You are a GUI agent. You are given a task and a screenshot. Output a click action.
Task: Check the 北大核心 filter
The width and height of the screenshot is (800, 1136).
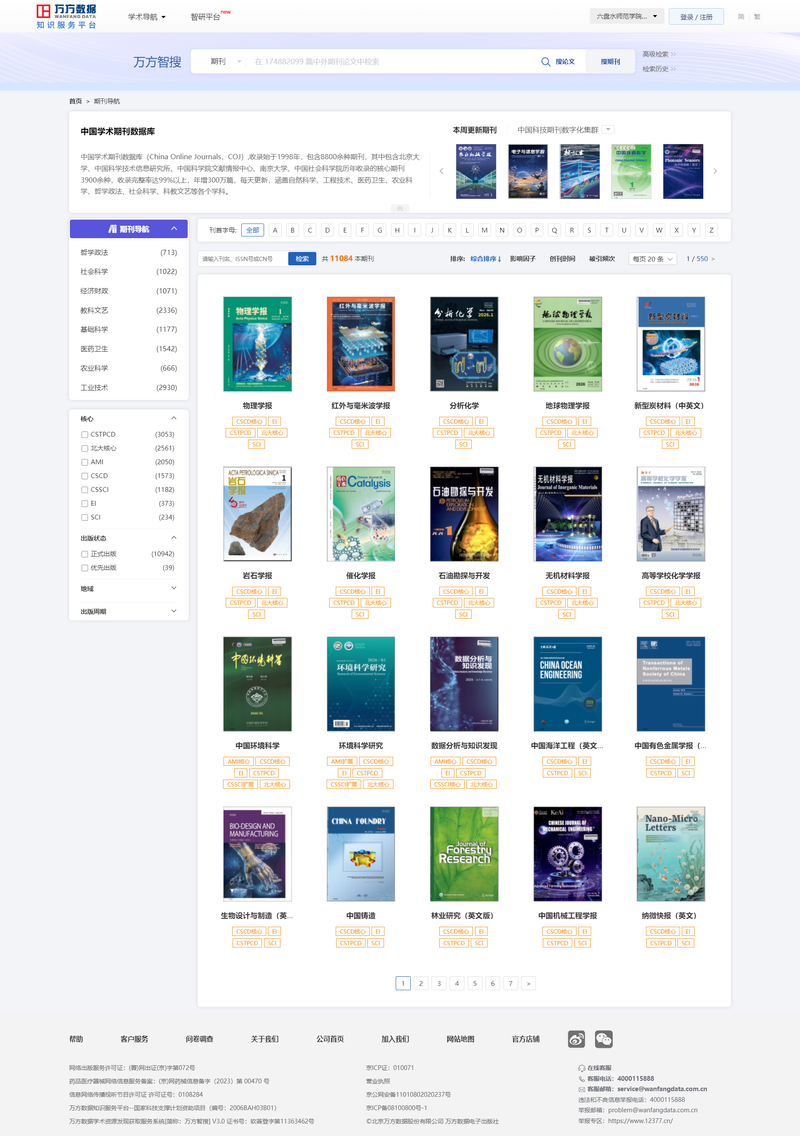(x=84, y=448)
